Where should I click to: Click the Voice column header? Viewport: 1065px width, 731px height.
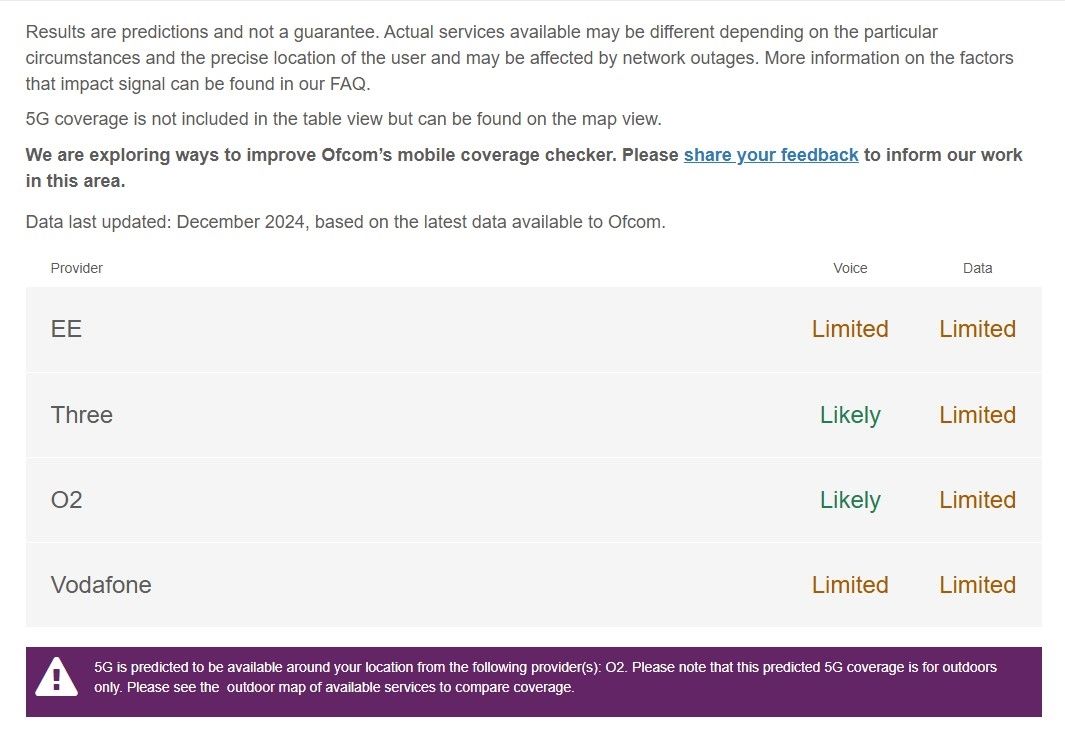[x=850, y=268]
